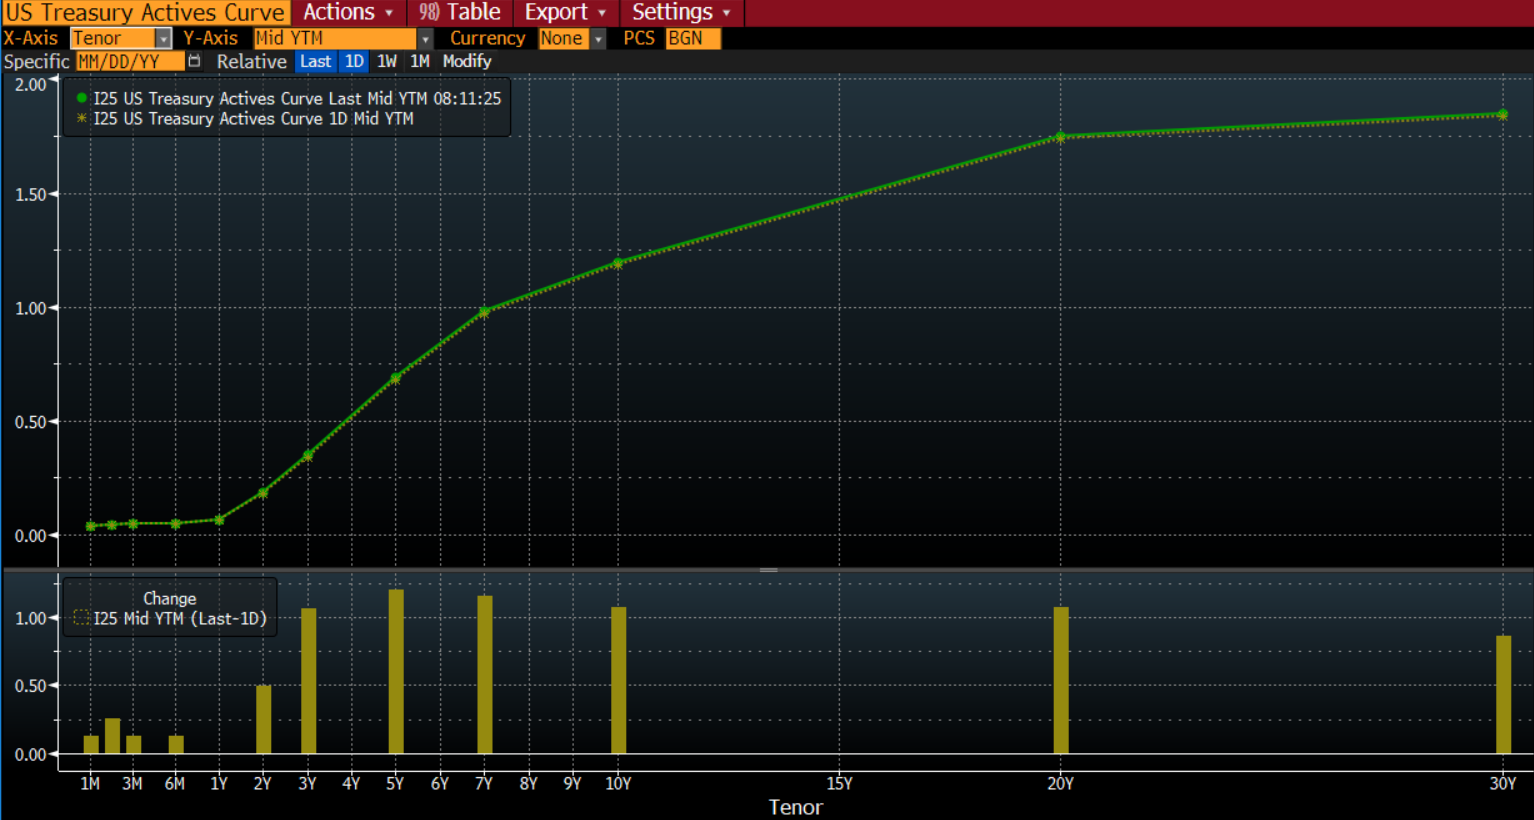Expand the X-Axis Tenor dropdown
Viewport: 1534px width, 820px height.
pos(163,38)
